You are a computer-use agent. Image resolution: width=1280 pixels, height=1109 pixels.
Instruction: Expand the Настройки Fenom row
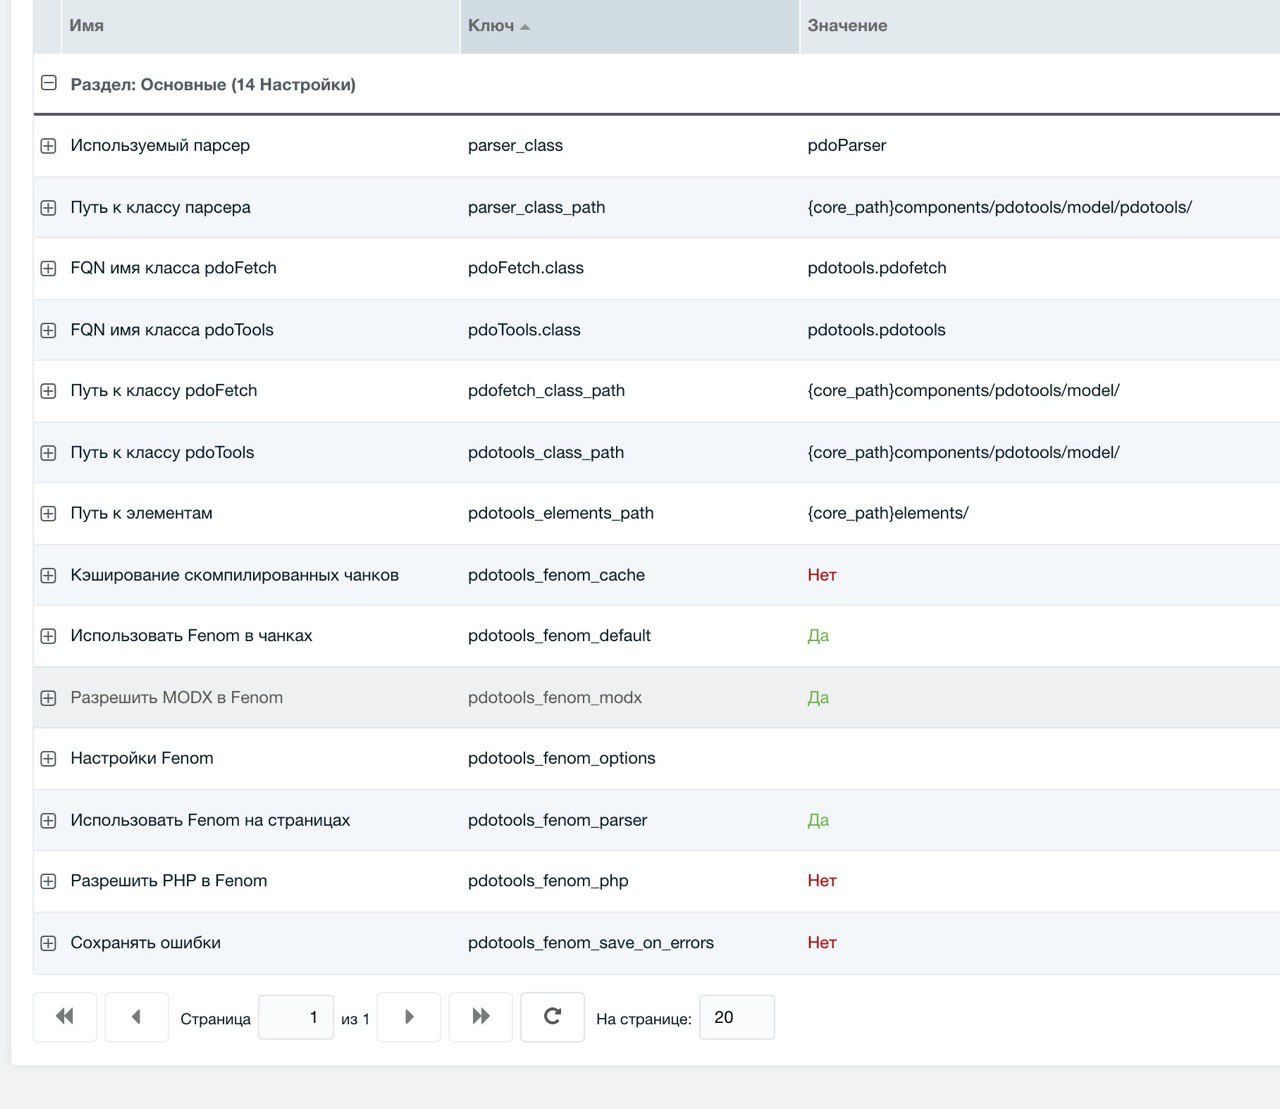pyautogui.click(x=48, y=759)
